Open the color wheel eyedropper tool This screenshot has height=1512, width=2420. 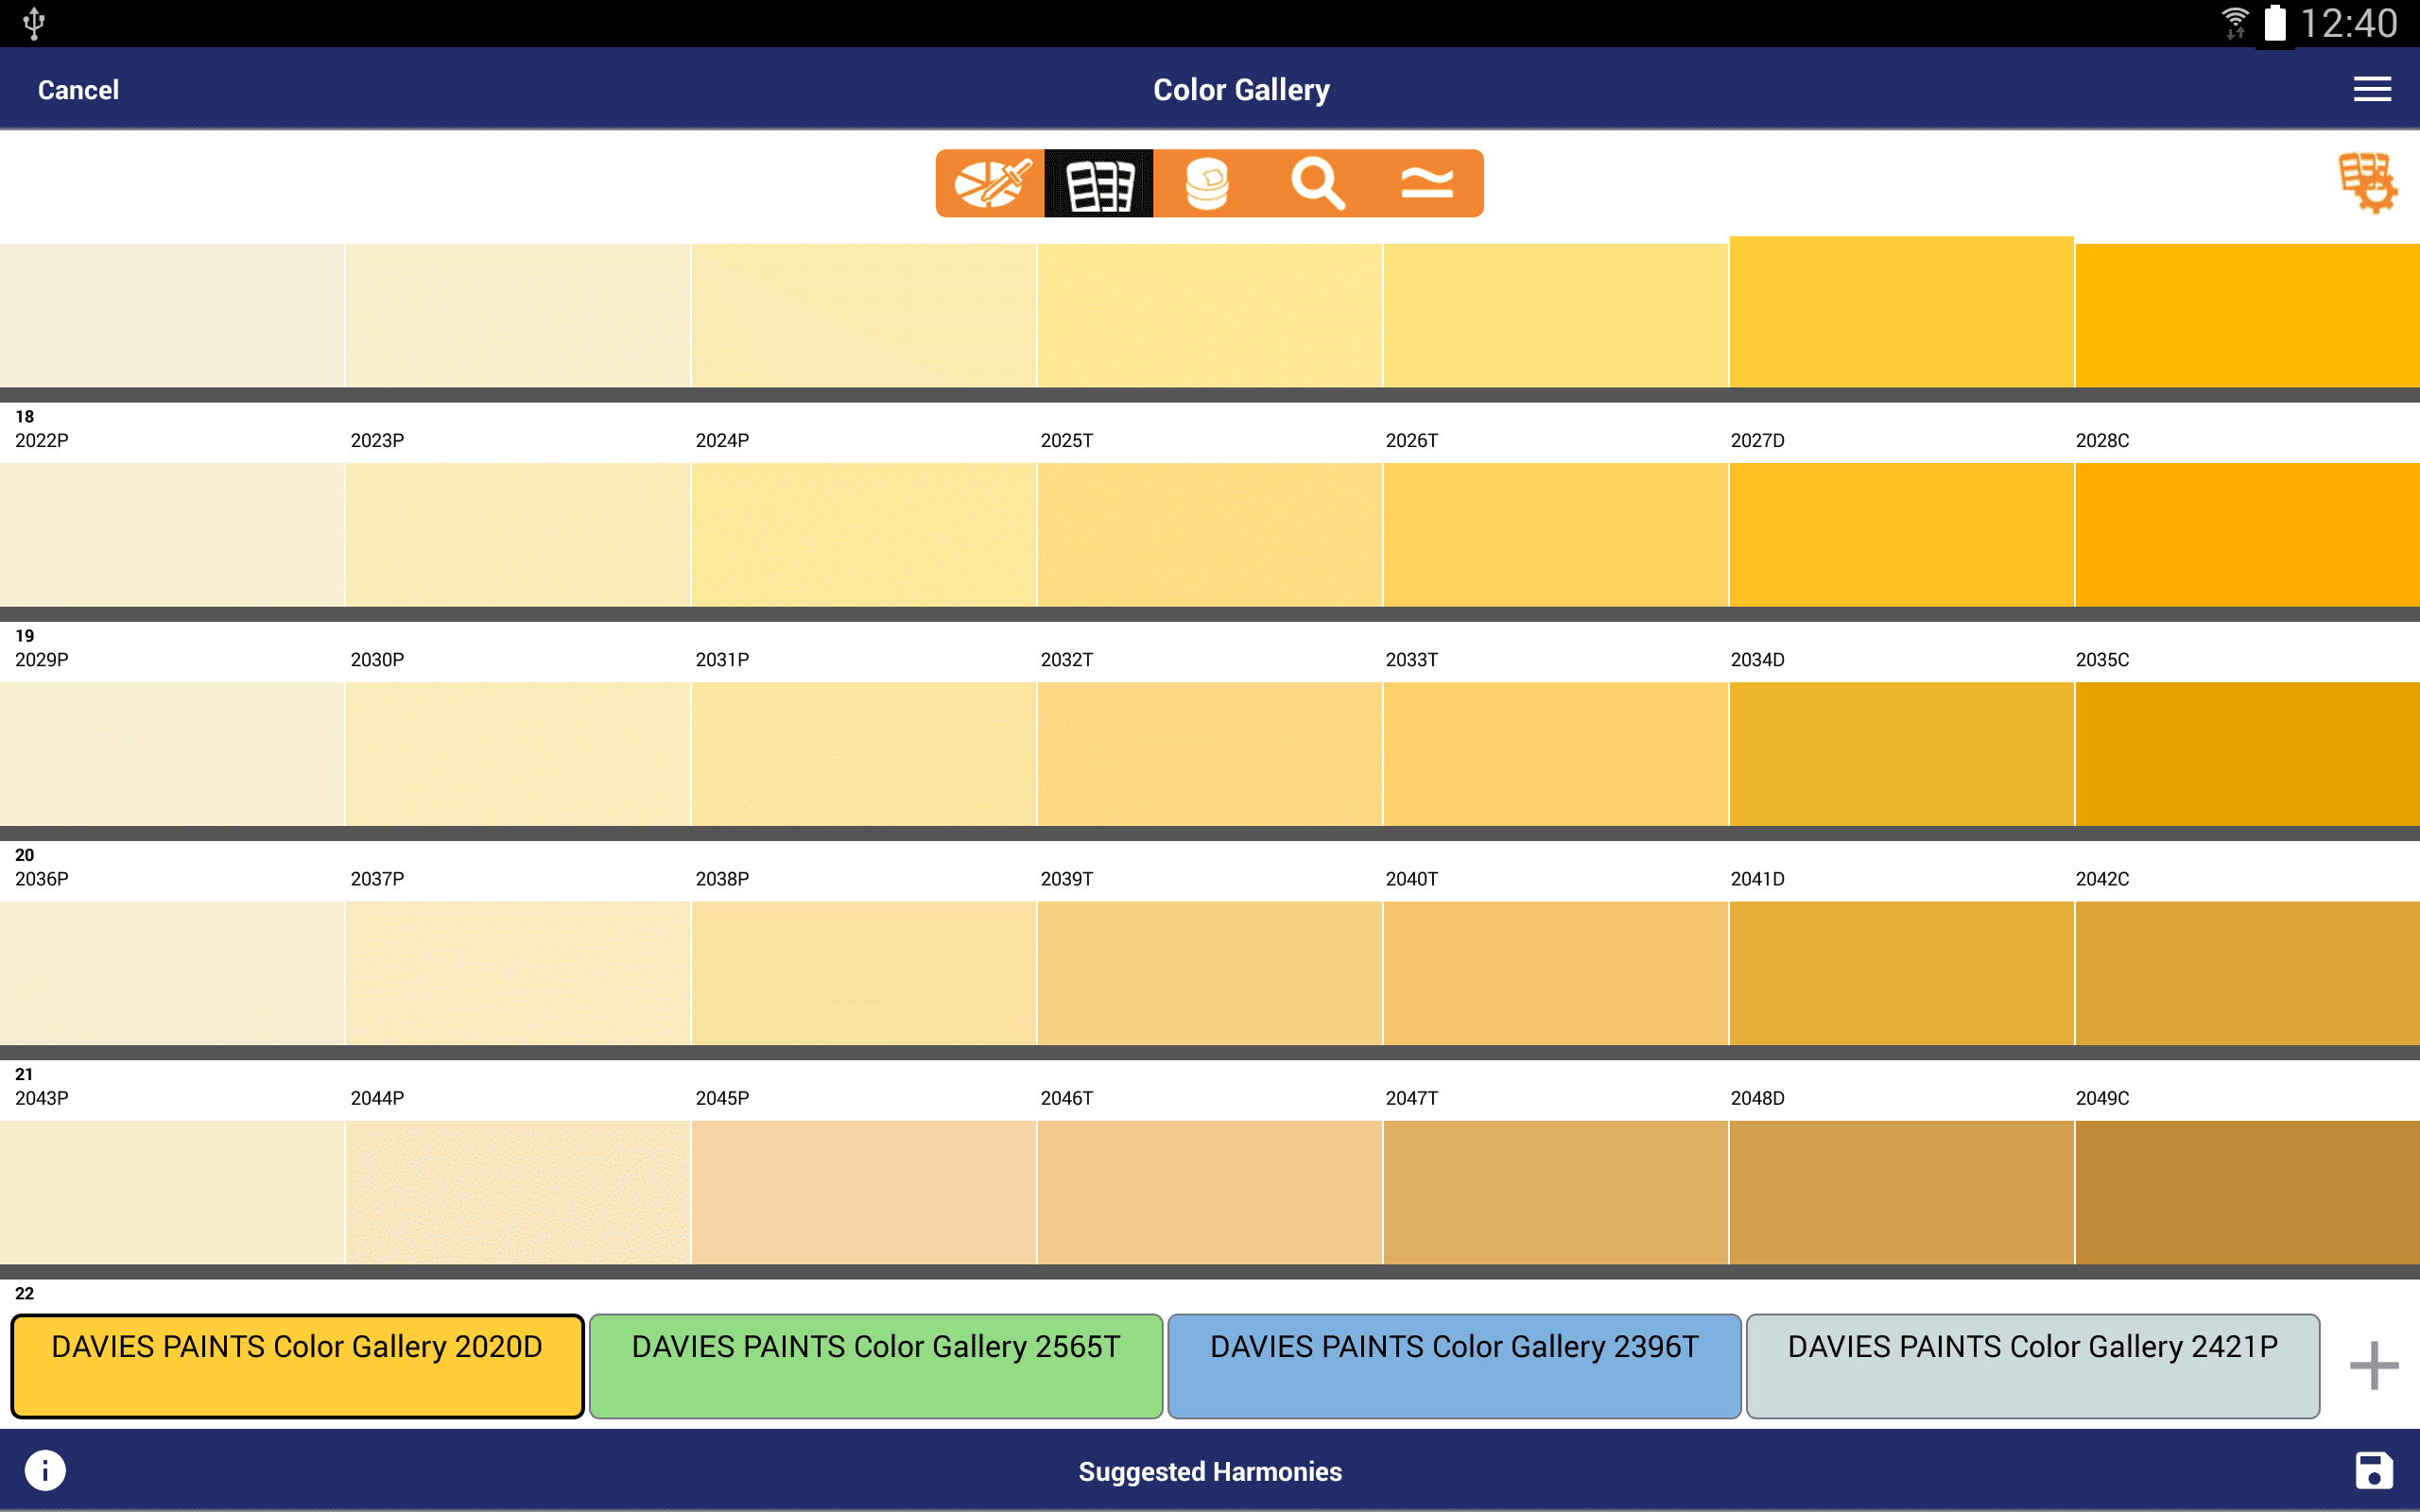(990, 183)
